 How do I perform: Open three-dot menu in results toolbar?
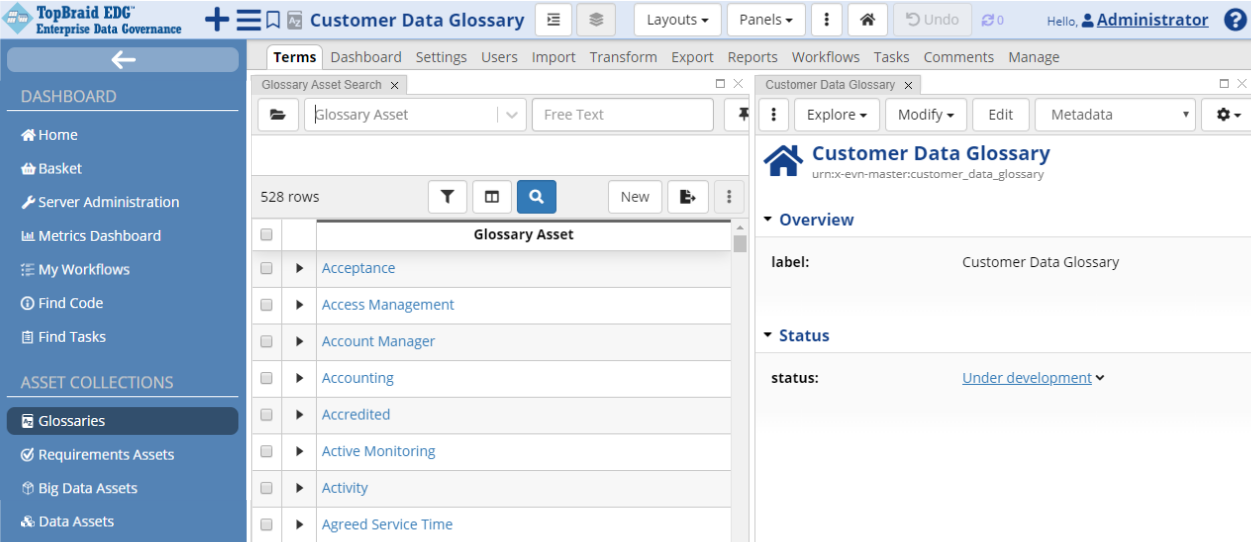pyautogui.click(x=729, y=197)
